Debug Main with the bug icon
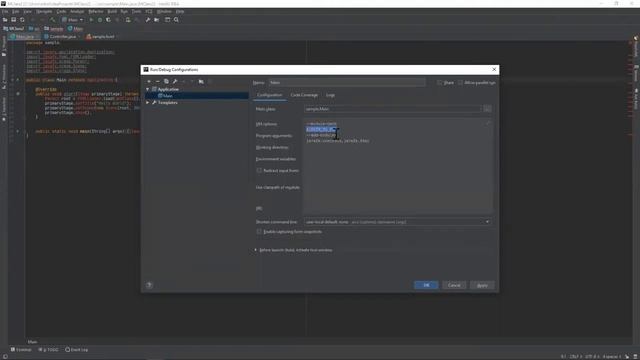The height and width of the screenshot is (360, 640). (x=100, y=20)
